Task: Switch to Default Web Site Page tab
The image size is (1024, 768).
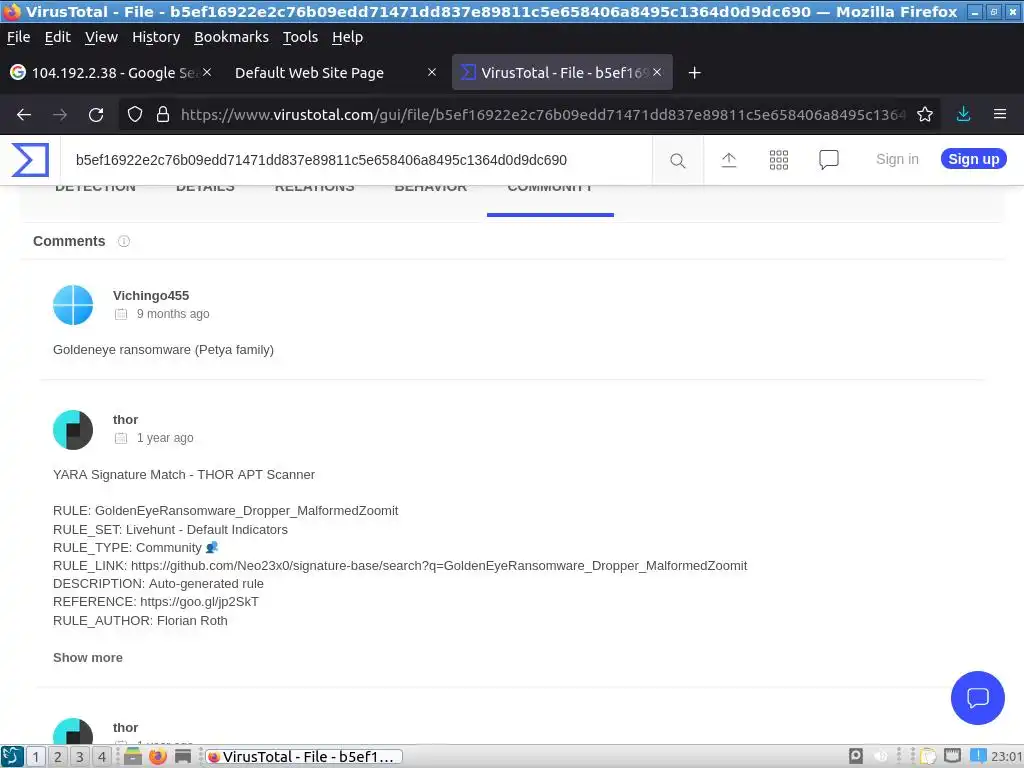Action: 334,72
